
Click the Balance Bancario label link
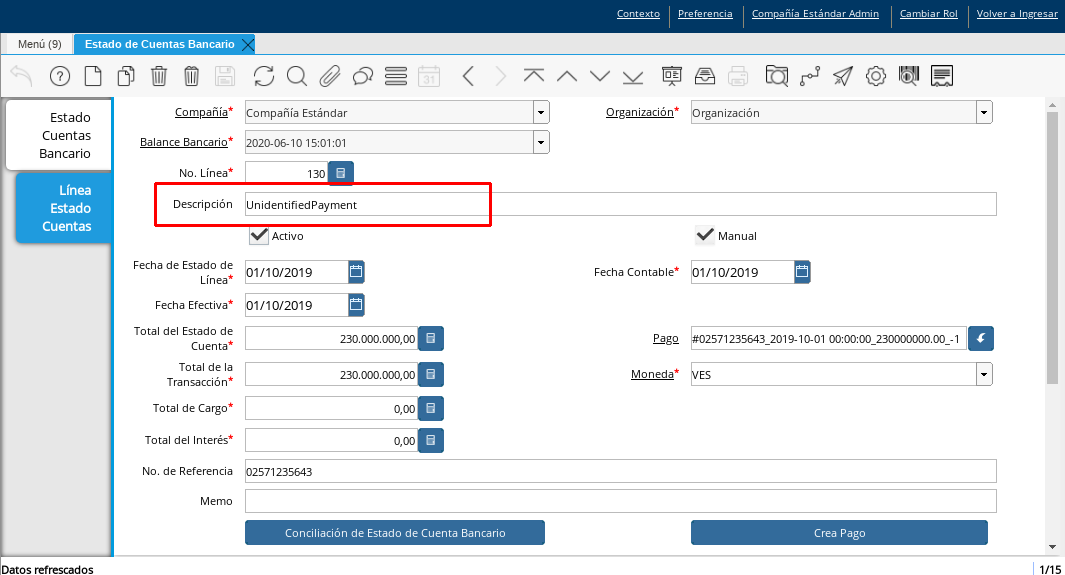tap(183, 142)
